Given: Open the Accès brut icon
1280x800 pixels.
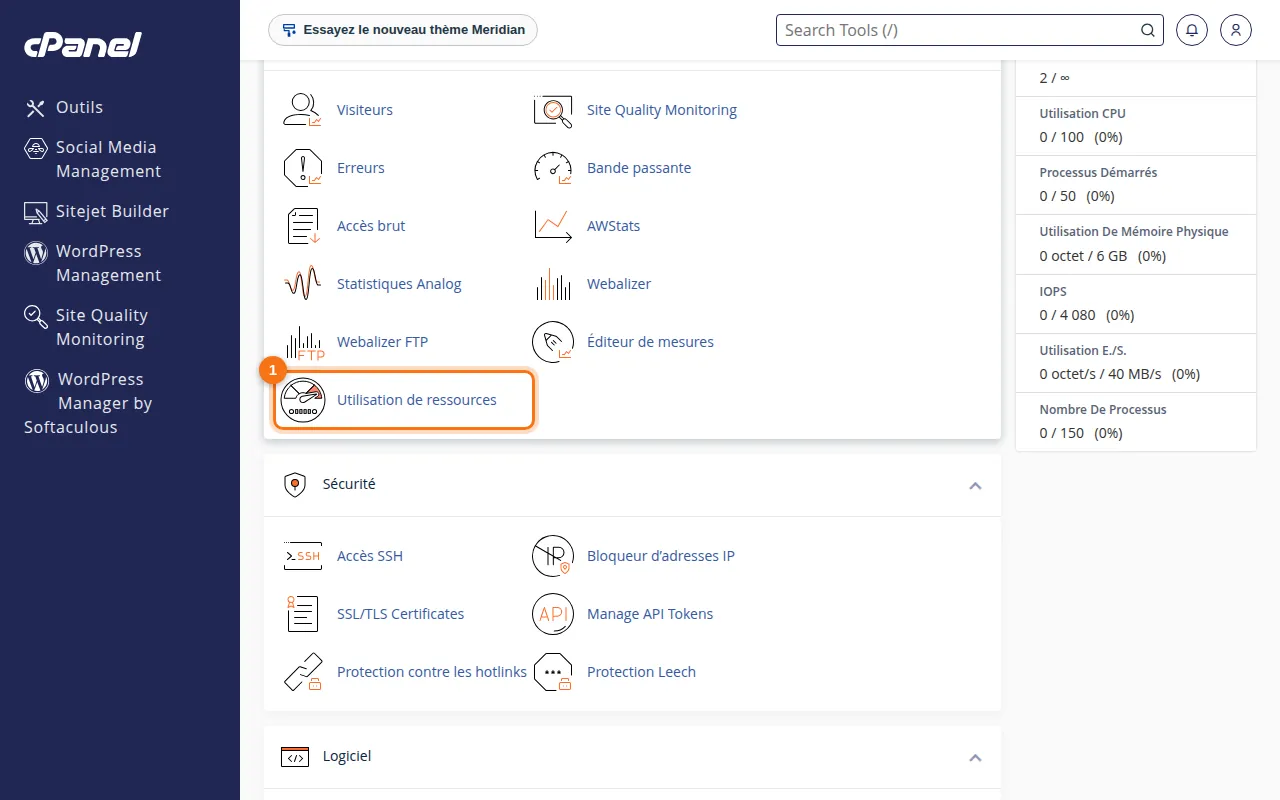Looking at the screenshot, I should pyautogui.click(x=303, y=226).
